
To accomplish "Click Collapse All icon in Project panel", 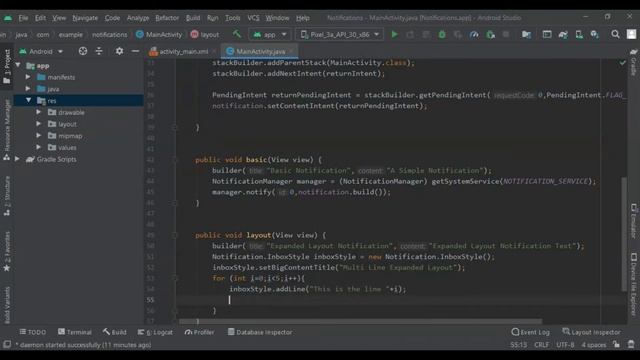I will point(99,51).
